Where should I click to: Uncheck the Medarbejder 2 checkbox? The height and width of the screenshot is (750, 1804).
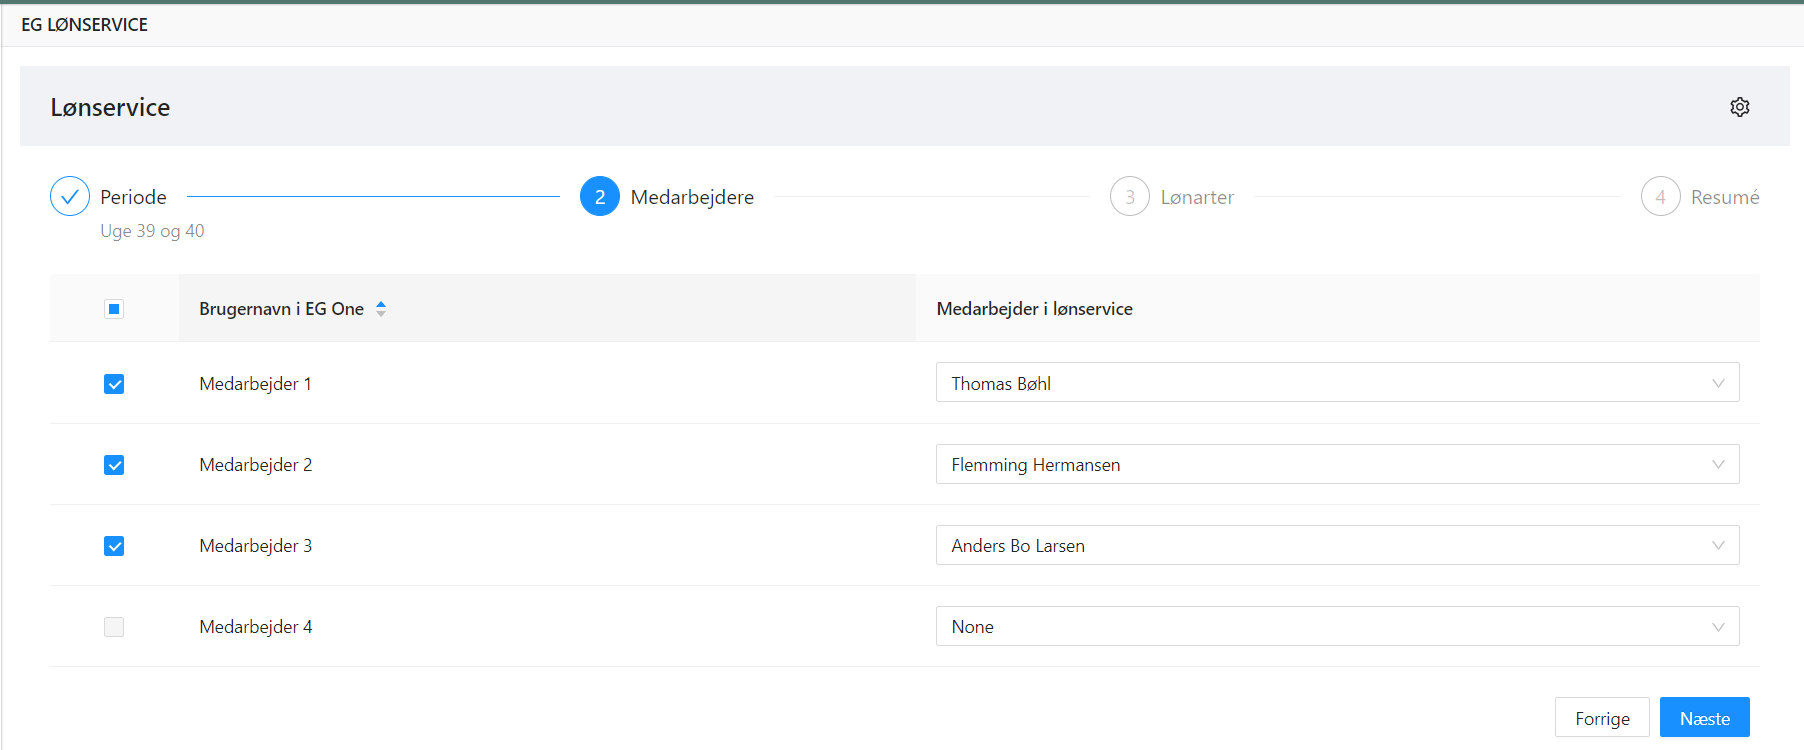[x=114, y=465]
